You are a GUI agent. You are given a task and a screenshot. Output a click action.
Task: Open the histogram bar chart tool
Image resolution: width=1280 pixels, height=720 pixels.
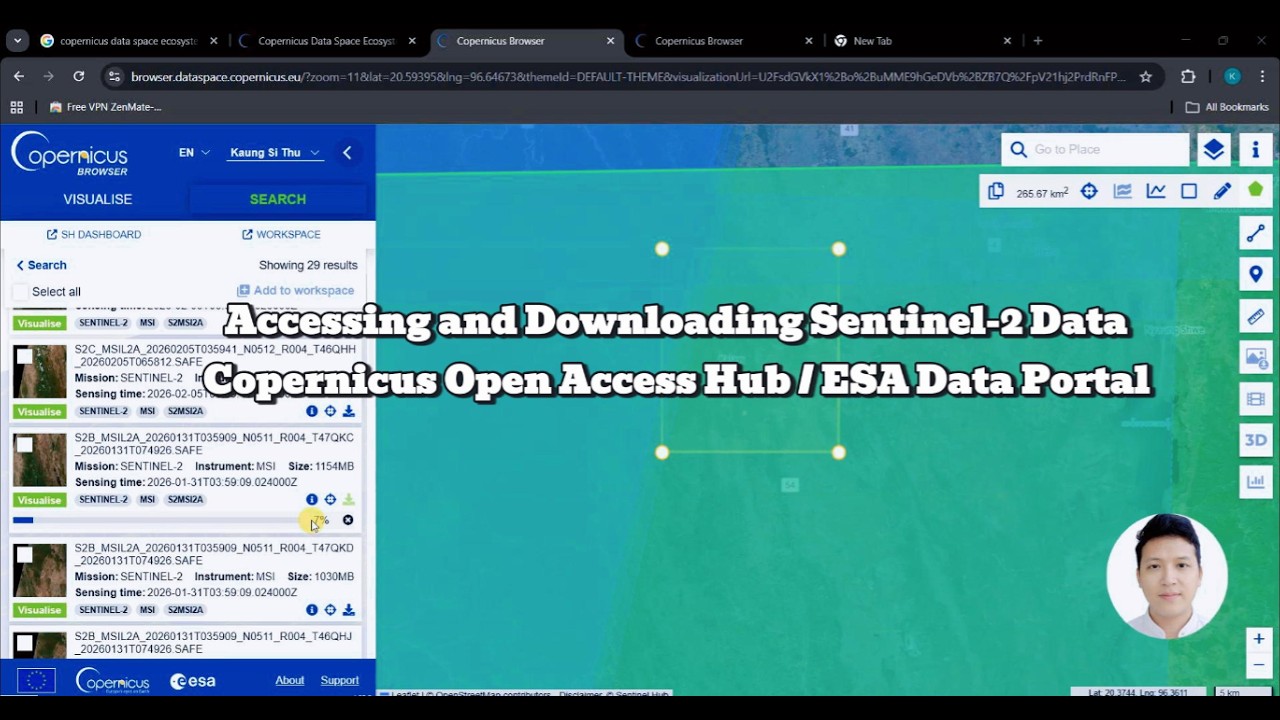click(x=1256, y=482)
